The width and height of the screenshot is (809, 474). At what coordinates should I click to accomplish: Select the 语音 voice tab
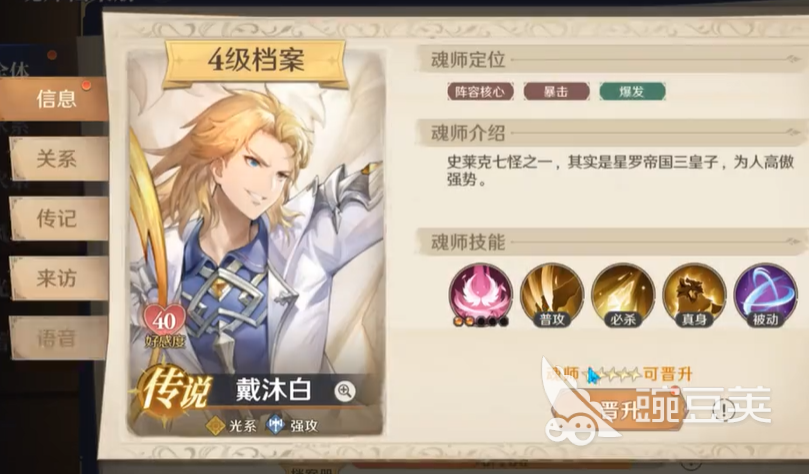[59, 338]
